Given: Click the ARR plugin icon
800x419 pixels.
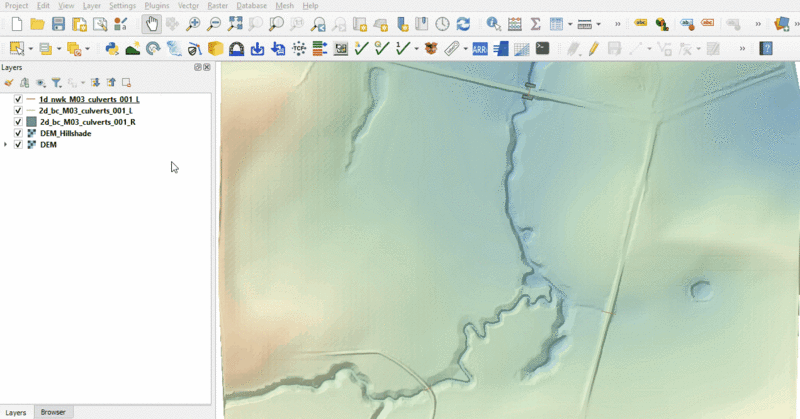Looking at the screenshot, I should click(x=480, y=48).
